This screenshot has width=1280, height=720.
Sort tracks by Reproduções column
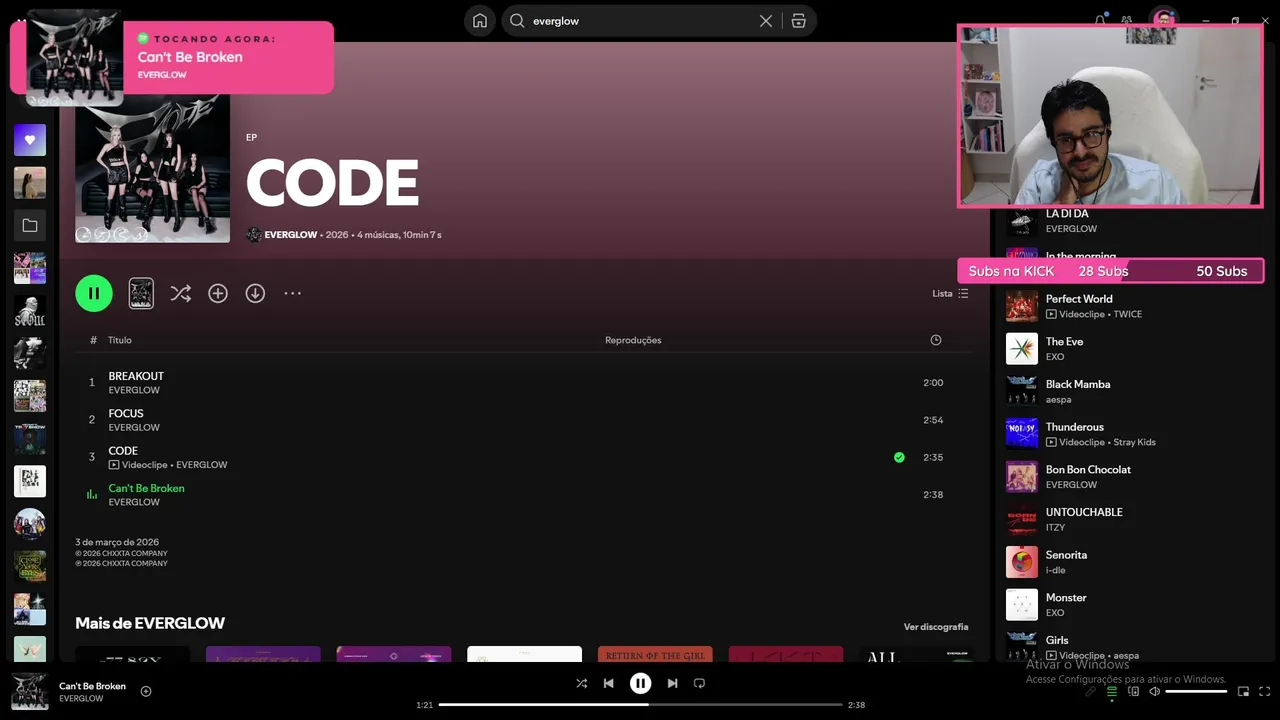click(633, 340)
